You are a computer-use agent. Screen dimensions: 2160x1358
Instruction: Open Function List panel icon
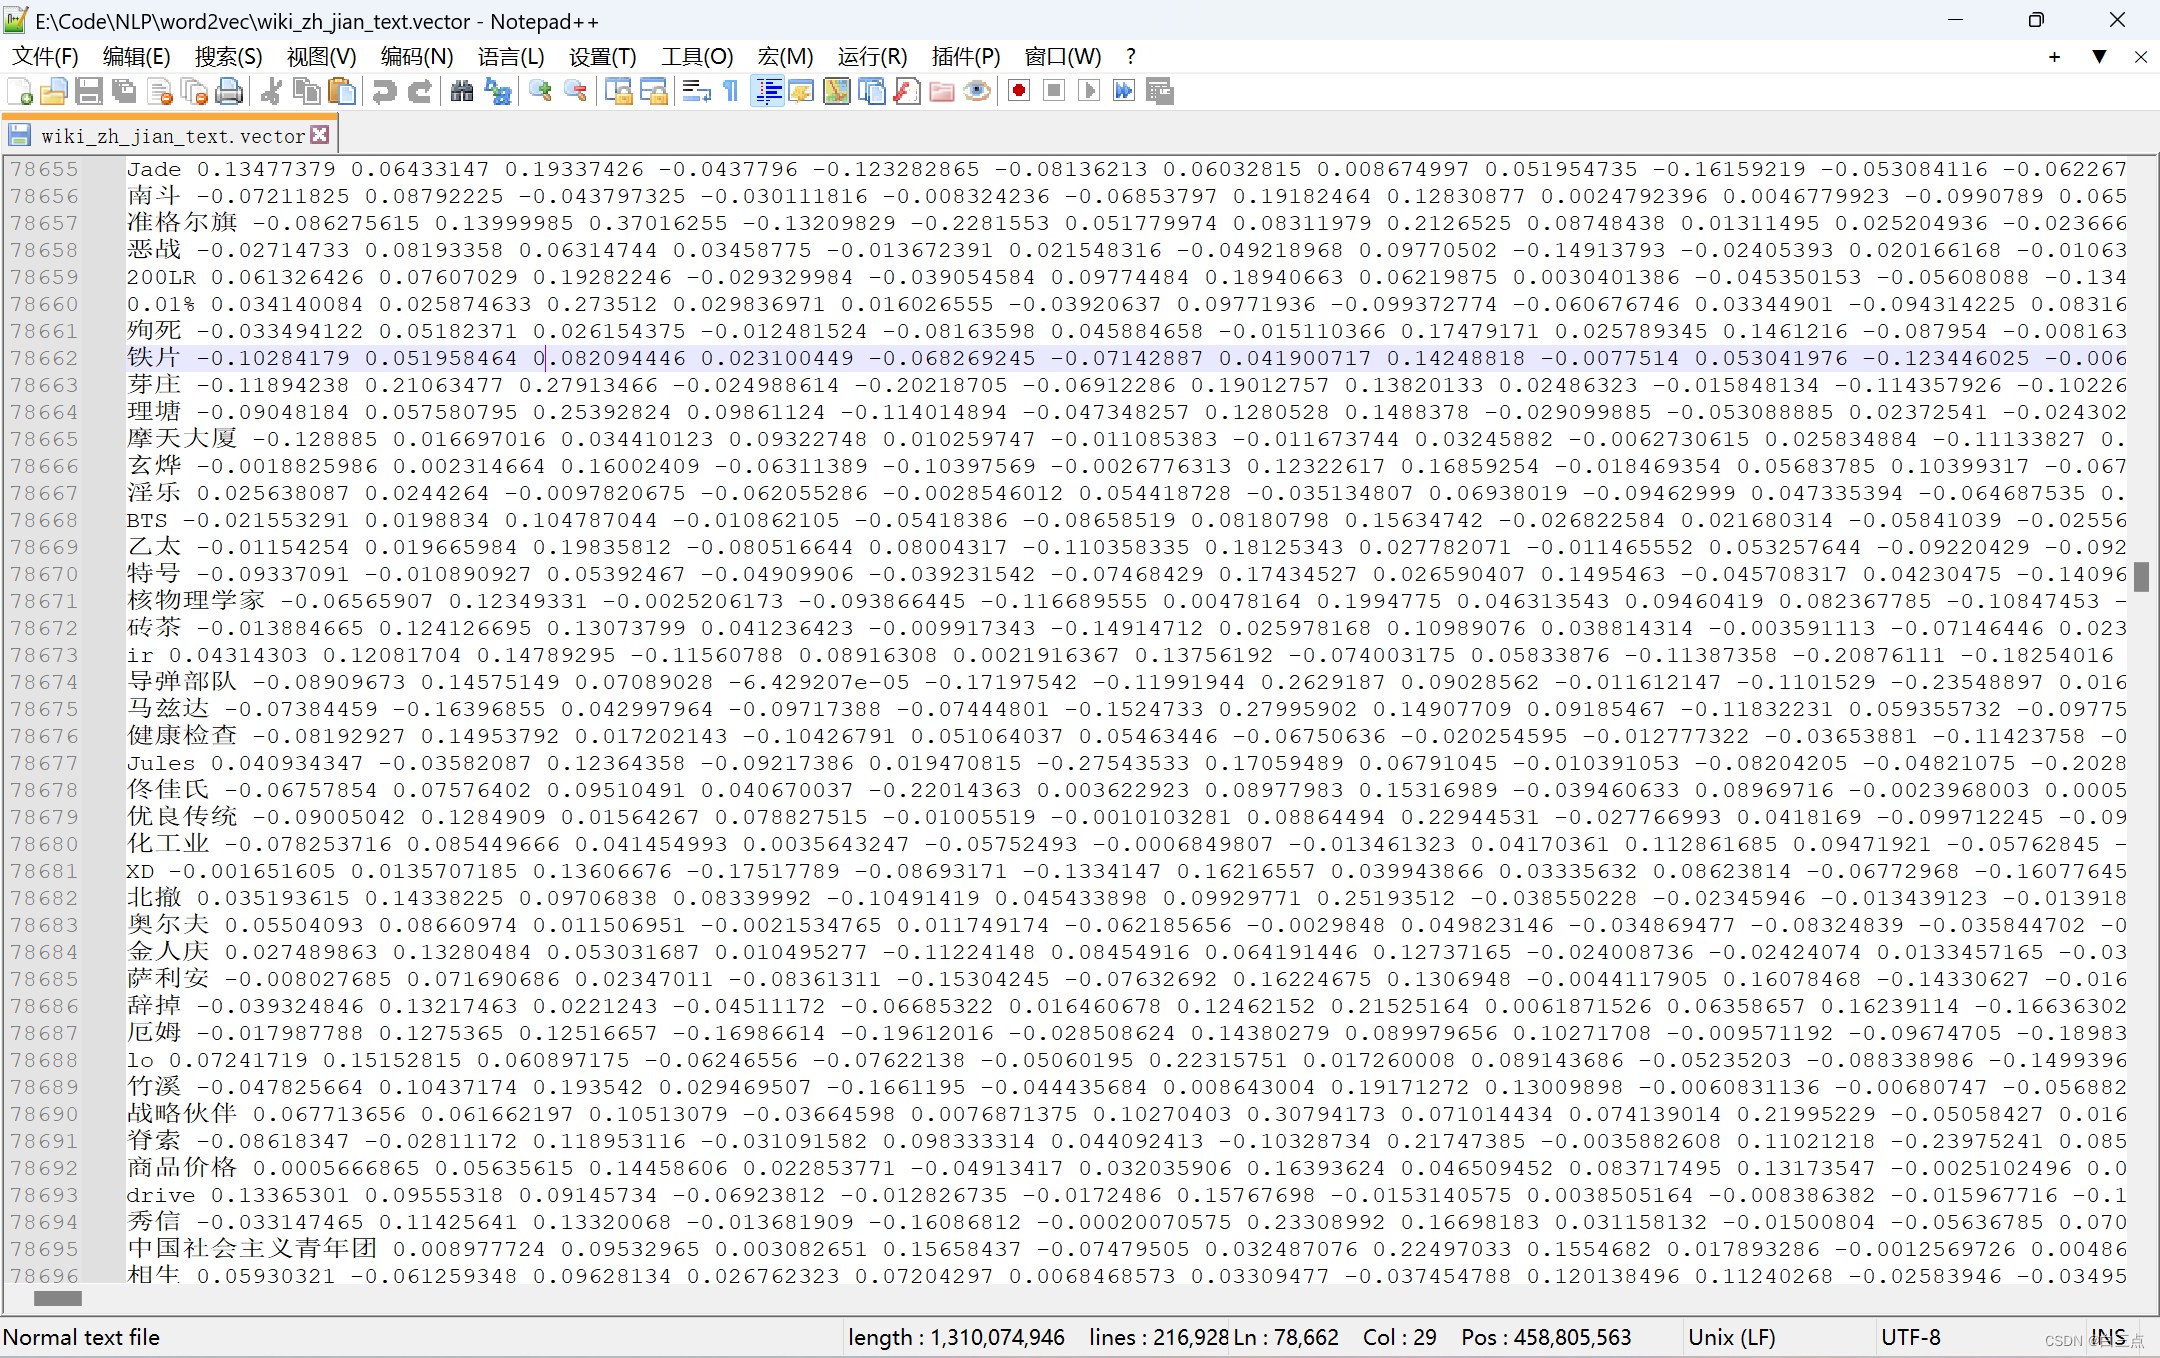click(x=907, y=92)
